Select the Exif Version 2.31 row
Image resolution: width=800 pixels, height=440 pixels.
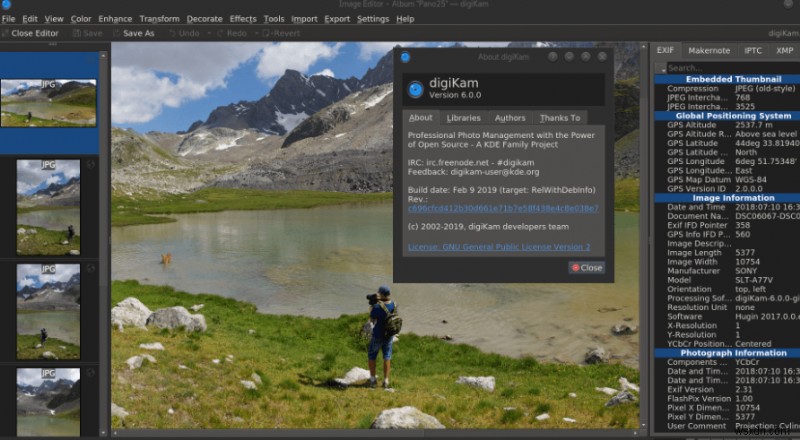[728, 389]
